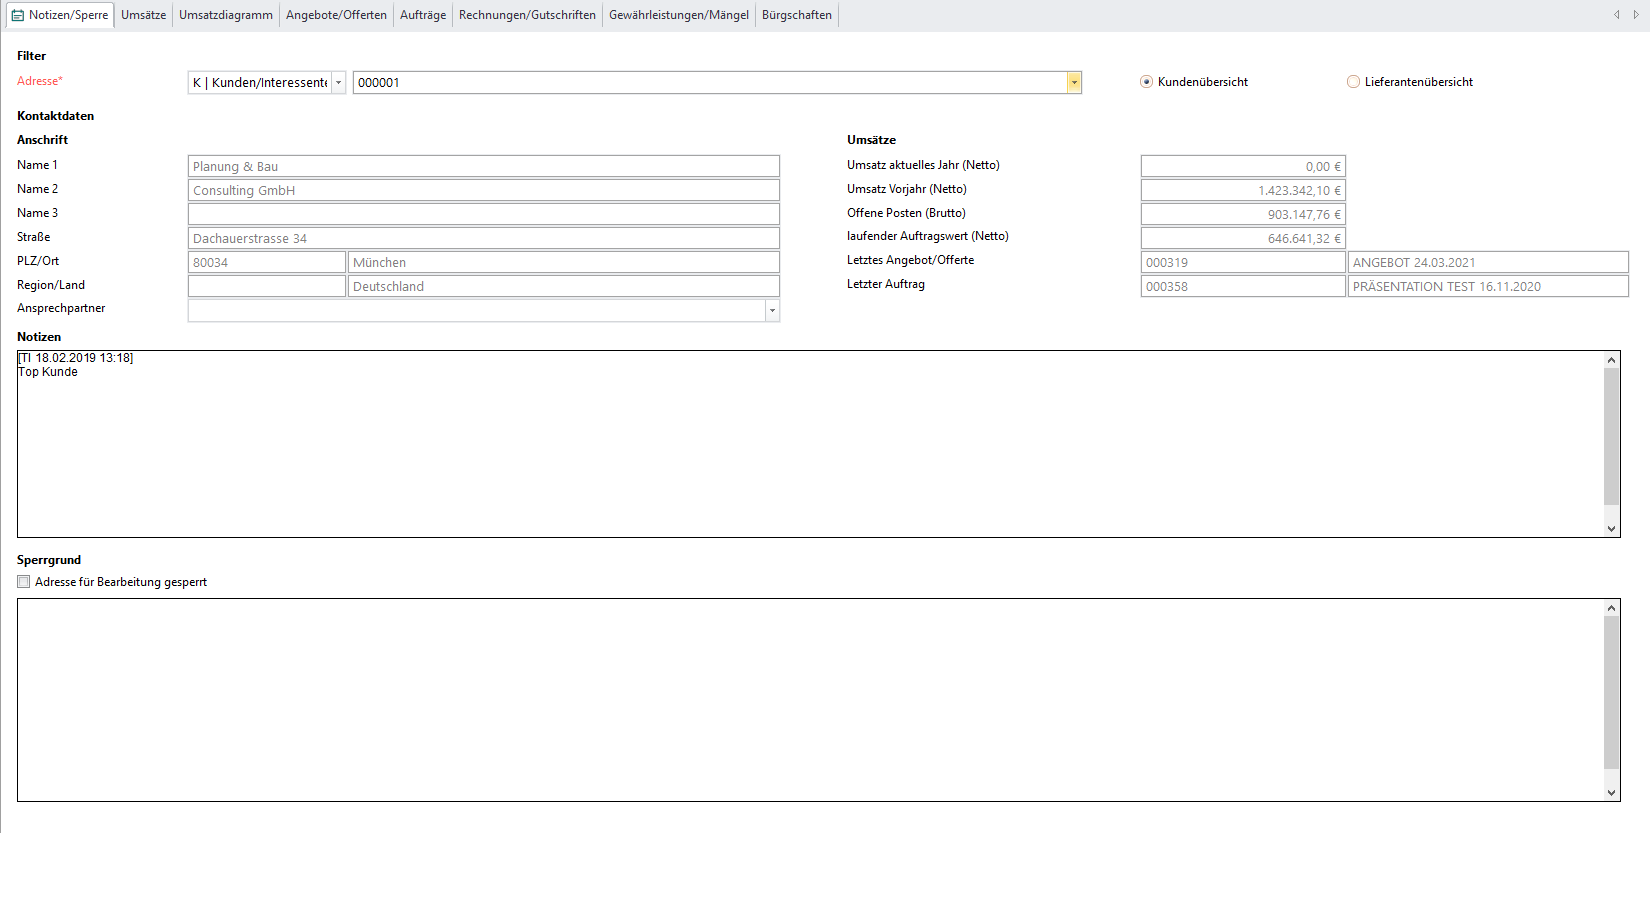Enable 'Adresse für Bearbeitung gesperrt' checkbox
Image resolution: width=1651 pixels, height=897 pixels.
(x=24, y=582)
